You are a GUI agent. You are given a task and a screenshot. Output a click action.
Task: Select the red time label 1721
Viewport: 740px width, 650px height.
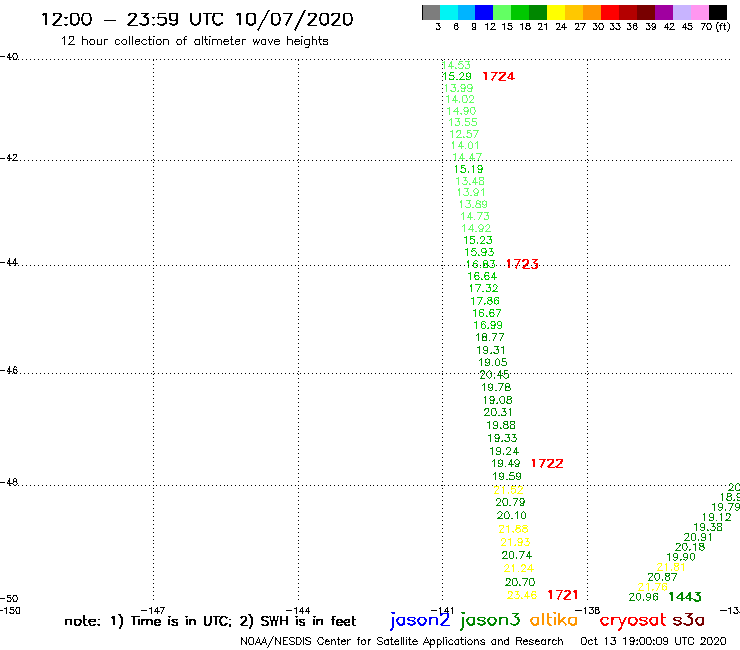[x=563, y=595]
